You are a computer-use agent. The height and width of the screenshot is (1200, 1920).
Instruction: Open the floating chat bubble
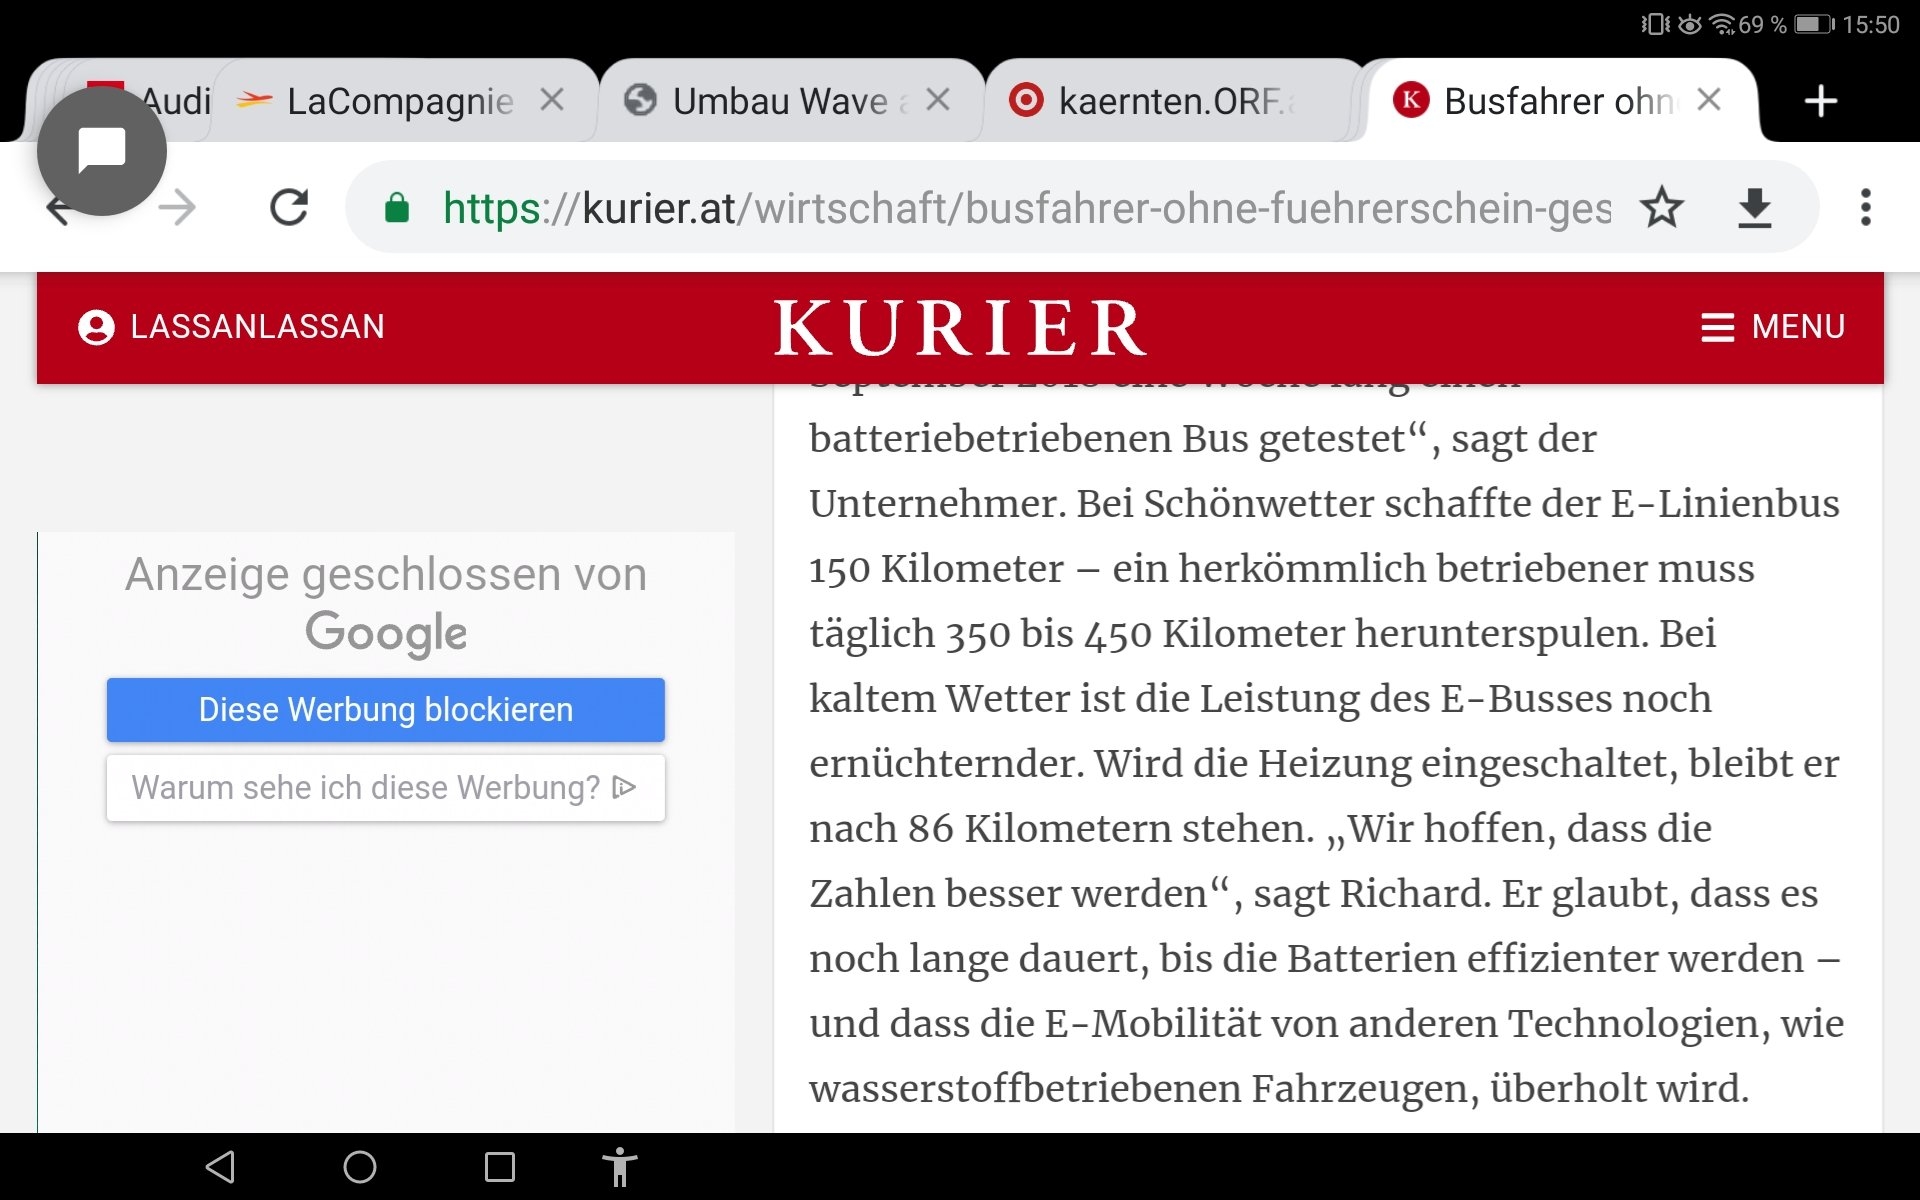click(x=102, y=151)
